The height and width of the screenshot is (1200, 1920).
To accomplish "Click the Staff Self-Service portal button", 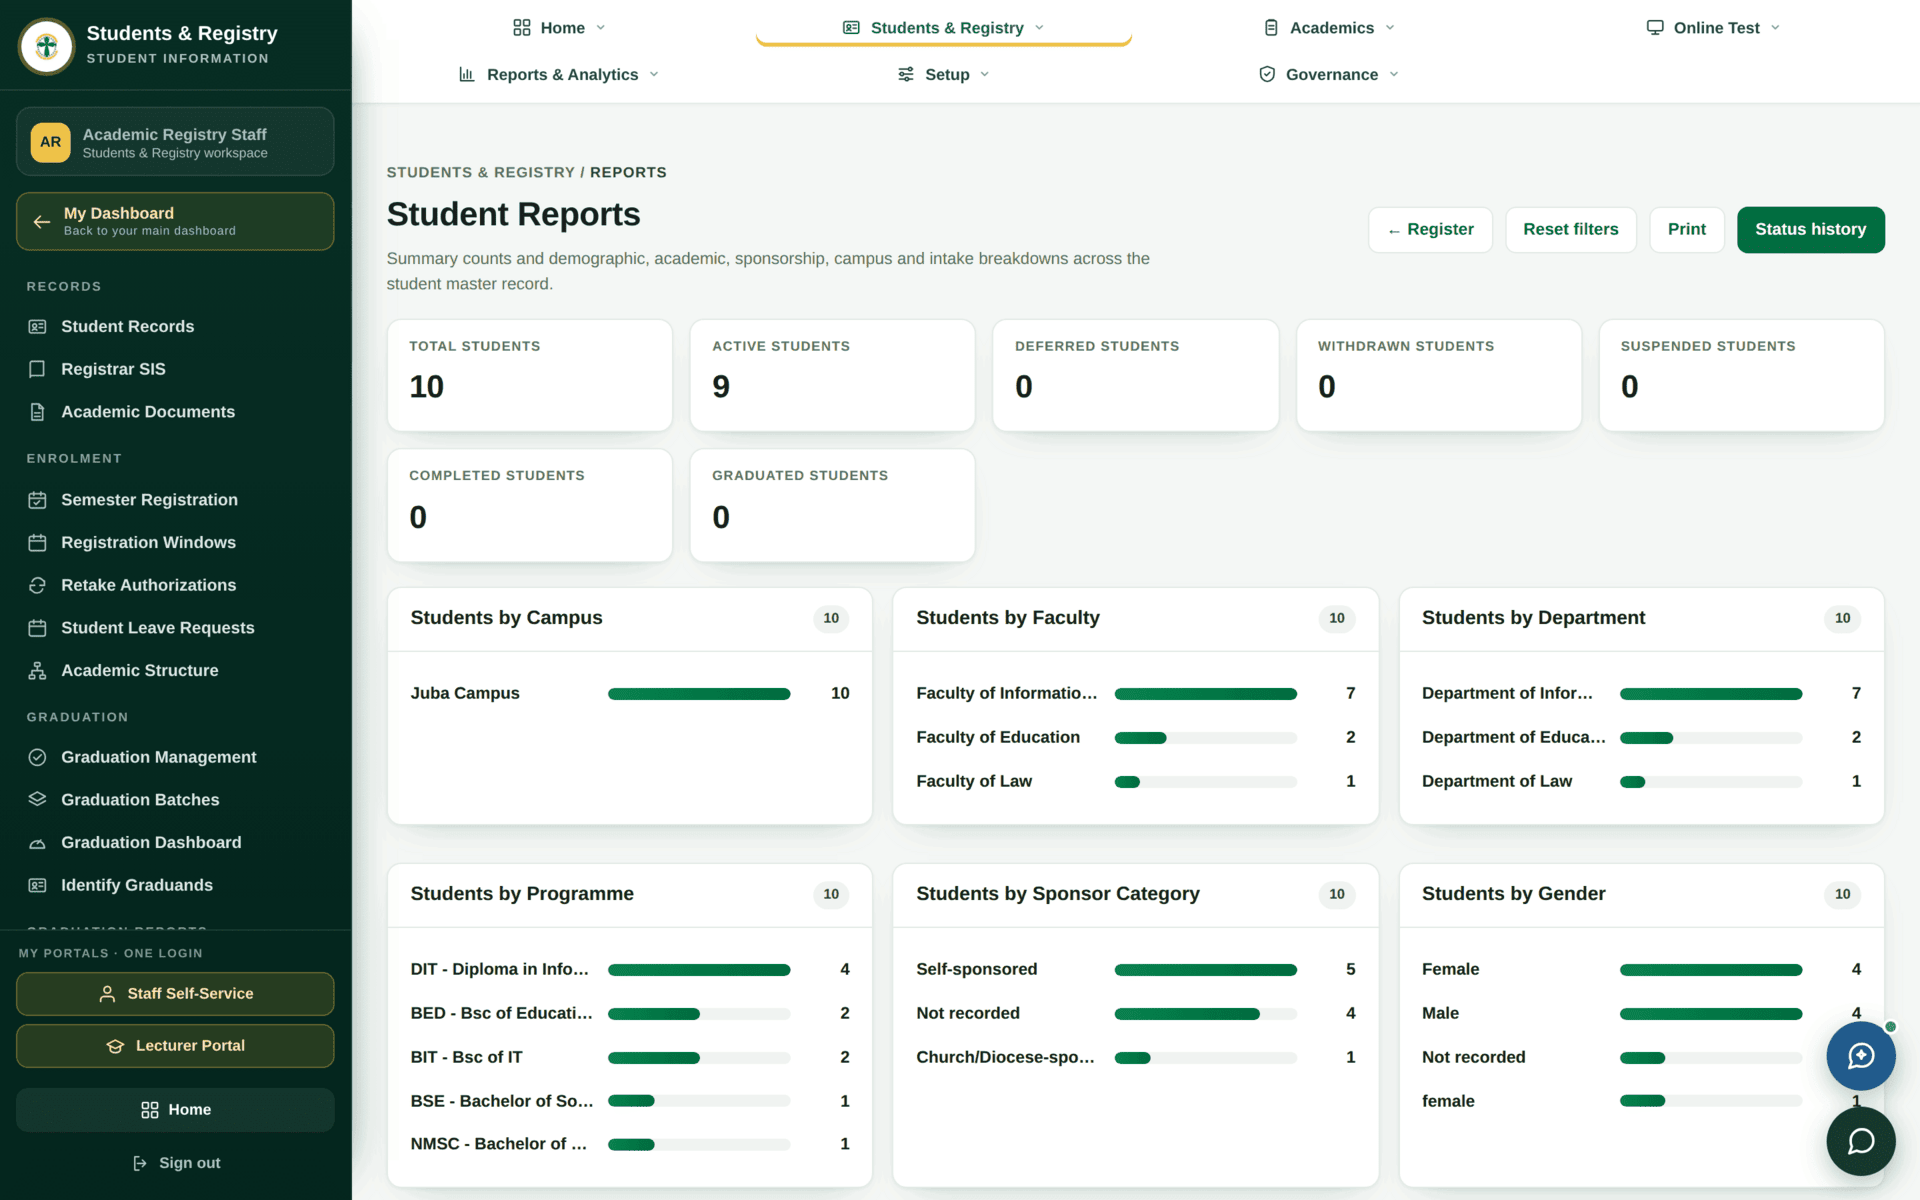I will coord(175,994).
